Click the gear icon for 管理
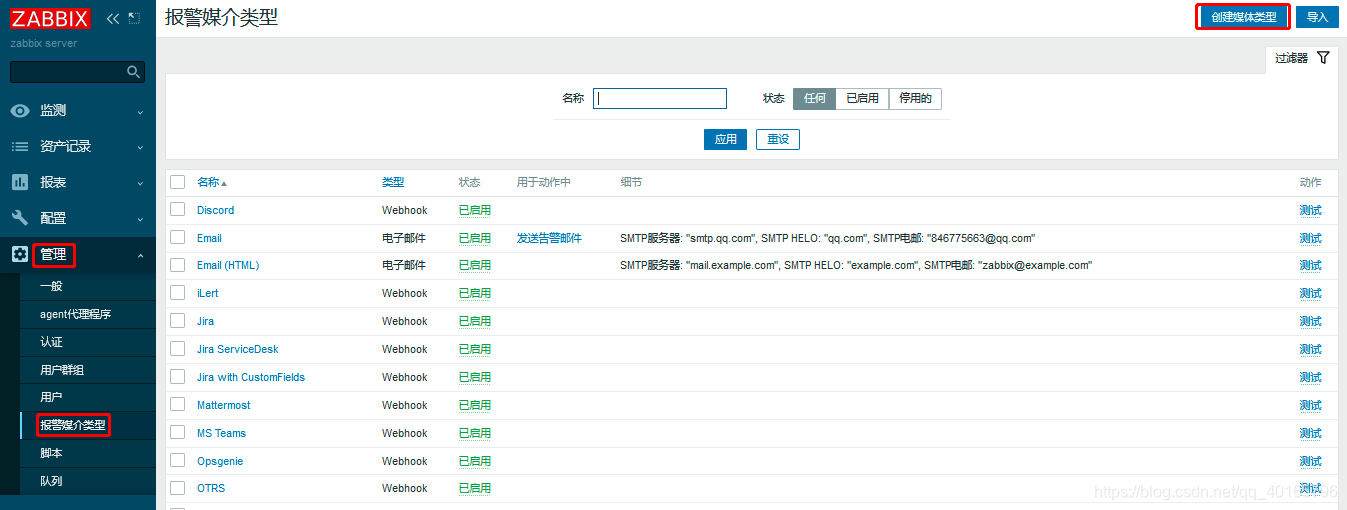Screen dimensions: 1347x510 point(20,254)
